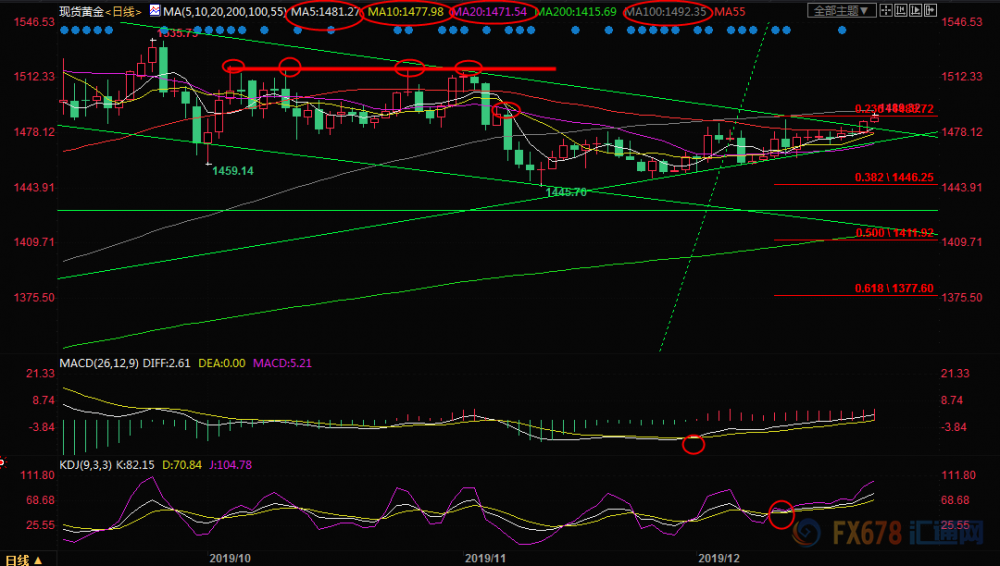Click the 1375.50 left price axis label
This screenshot has height=566, width=1000.
(34, 298)
